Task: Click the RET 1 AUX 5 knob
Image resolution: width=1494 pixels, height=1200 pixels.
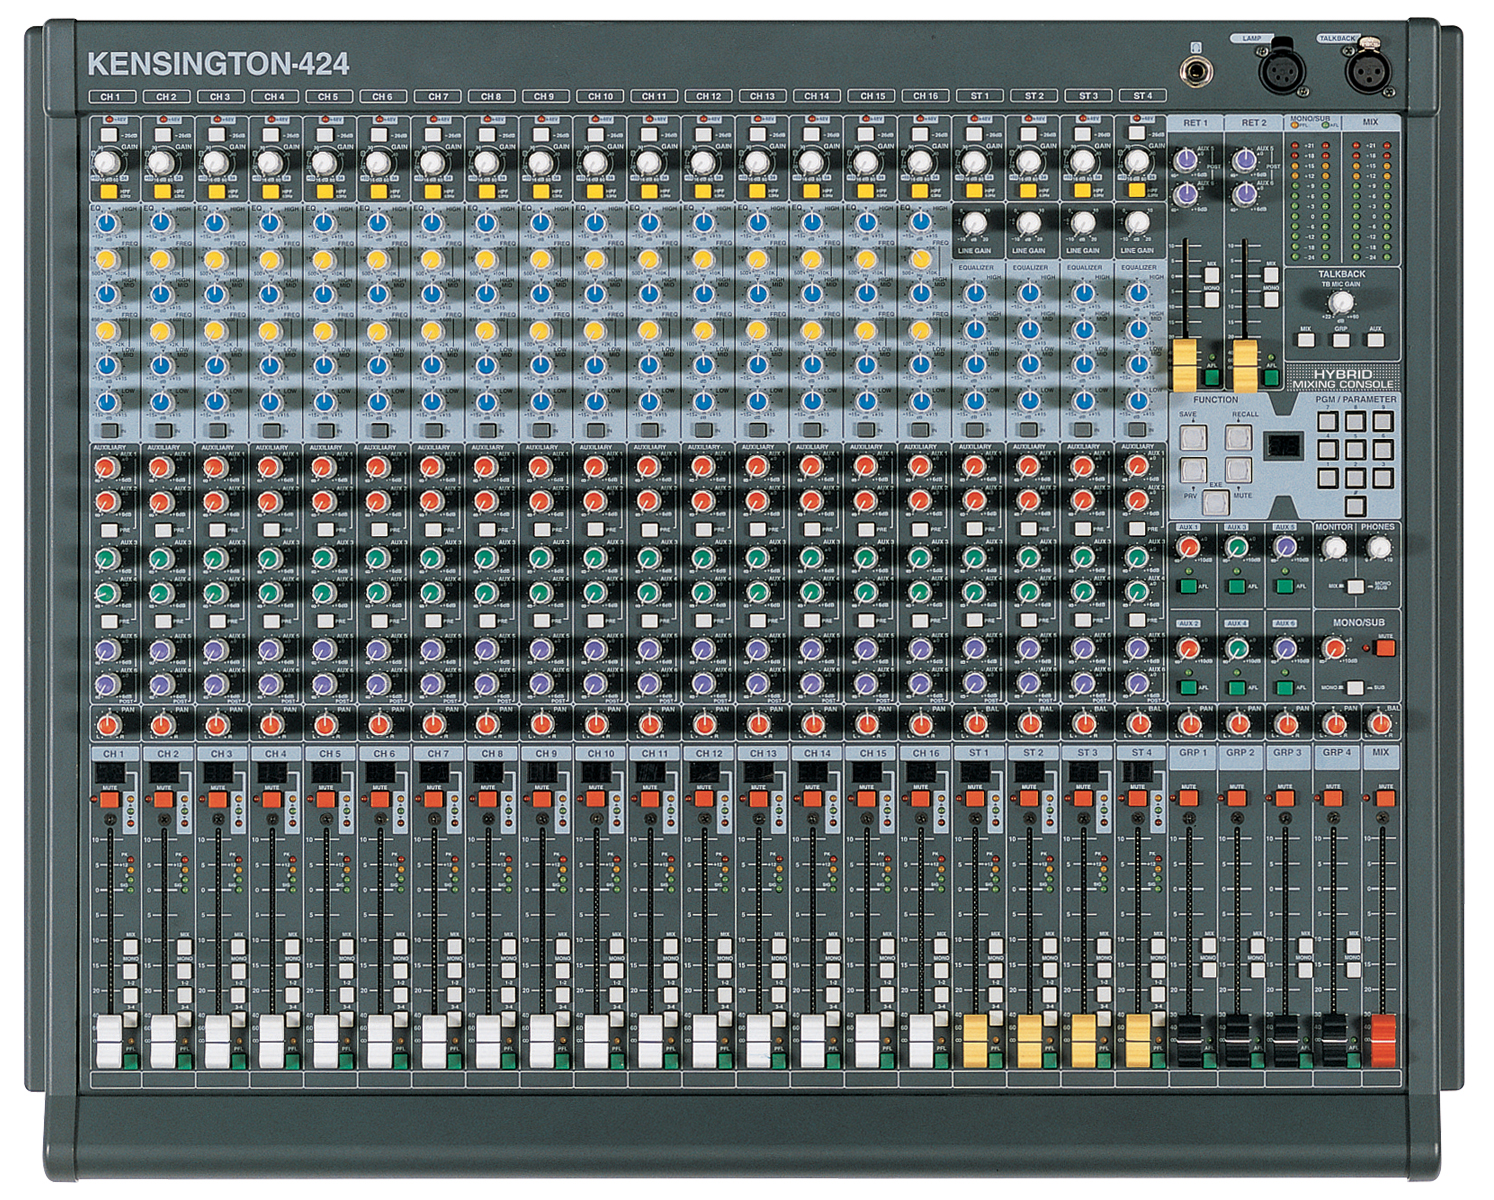Action: (1186, 159)
